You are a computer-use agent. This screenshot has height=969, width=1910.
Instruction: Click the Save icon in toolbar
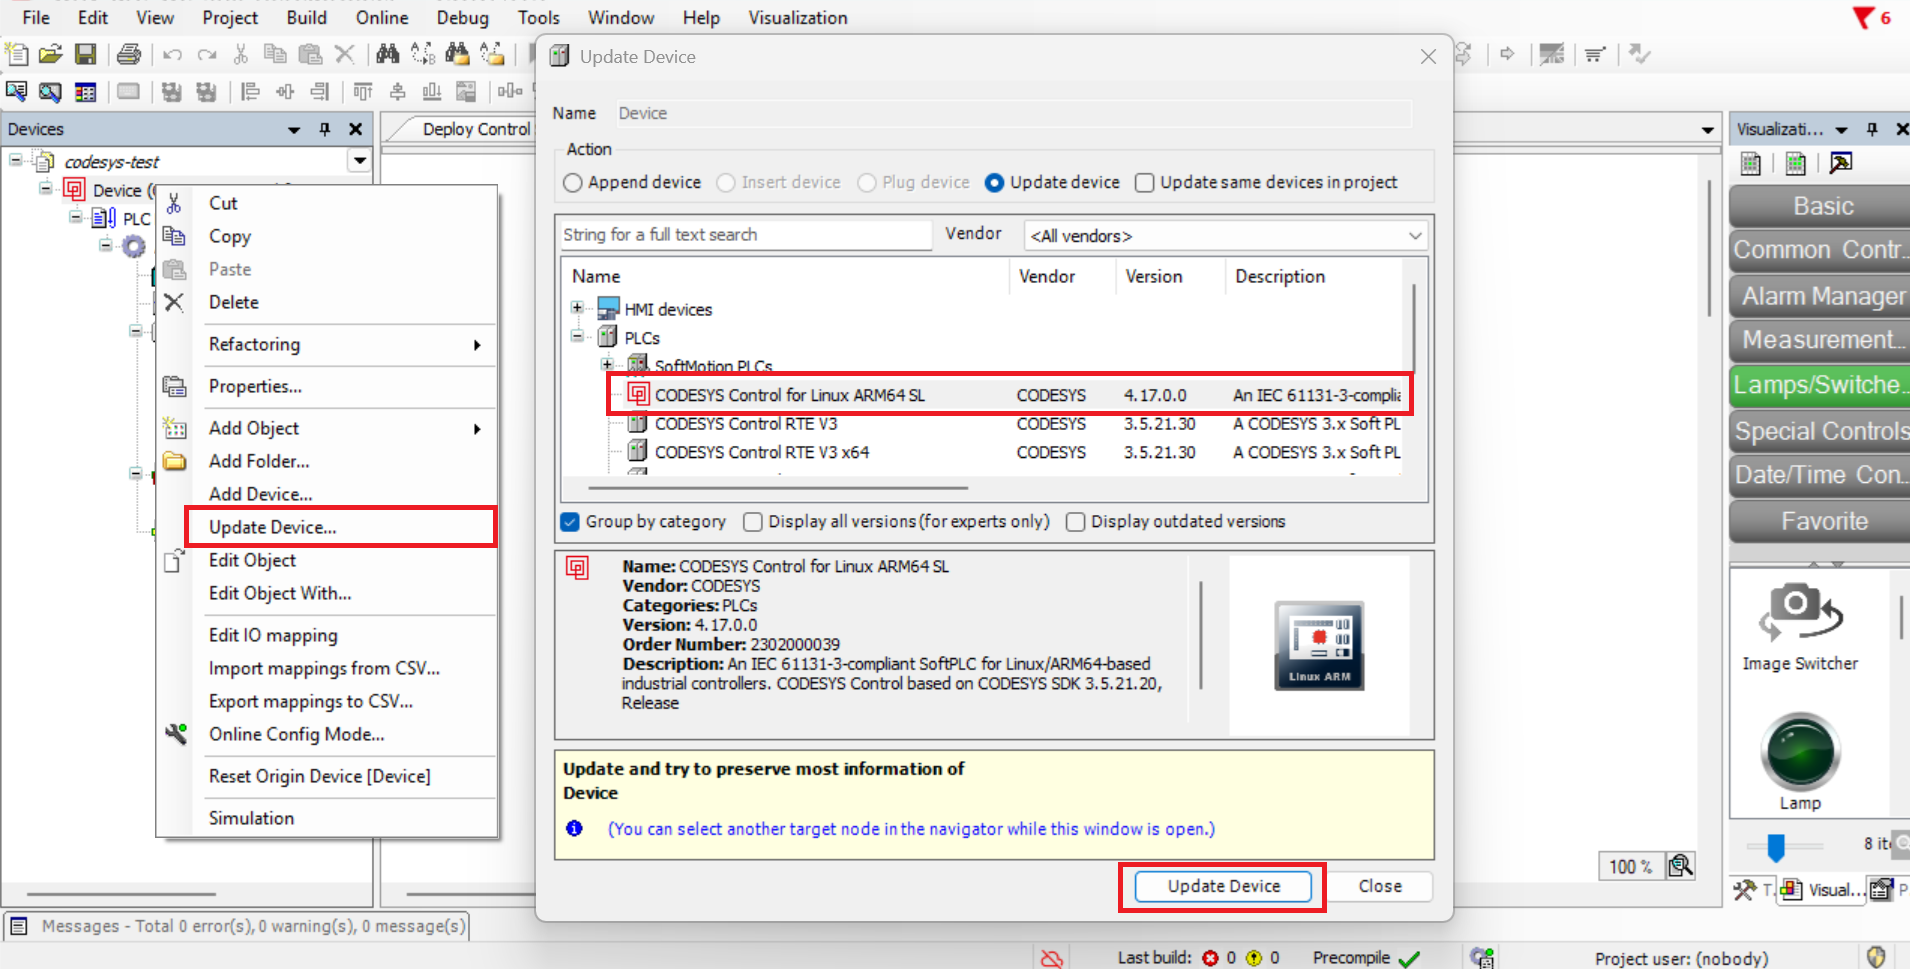point(86,54)
